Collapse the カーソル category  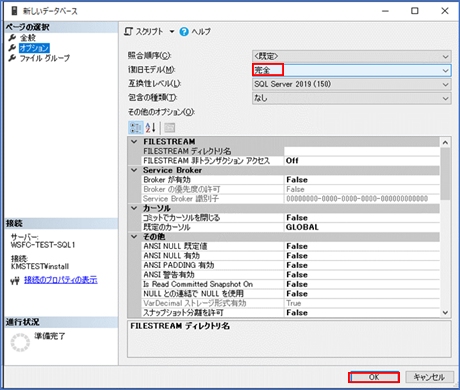pos(134,208)
